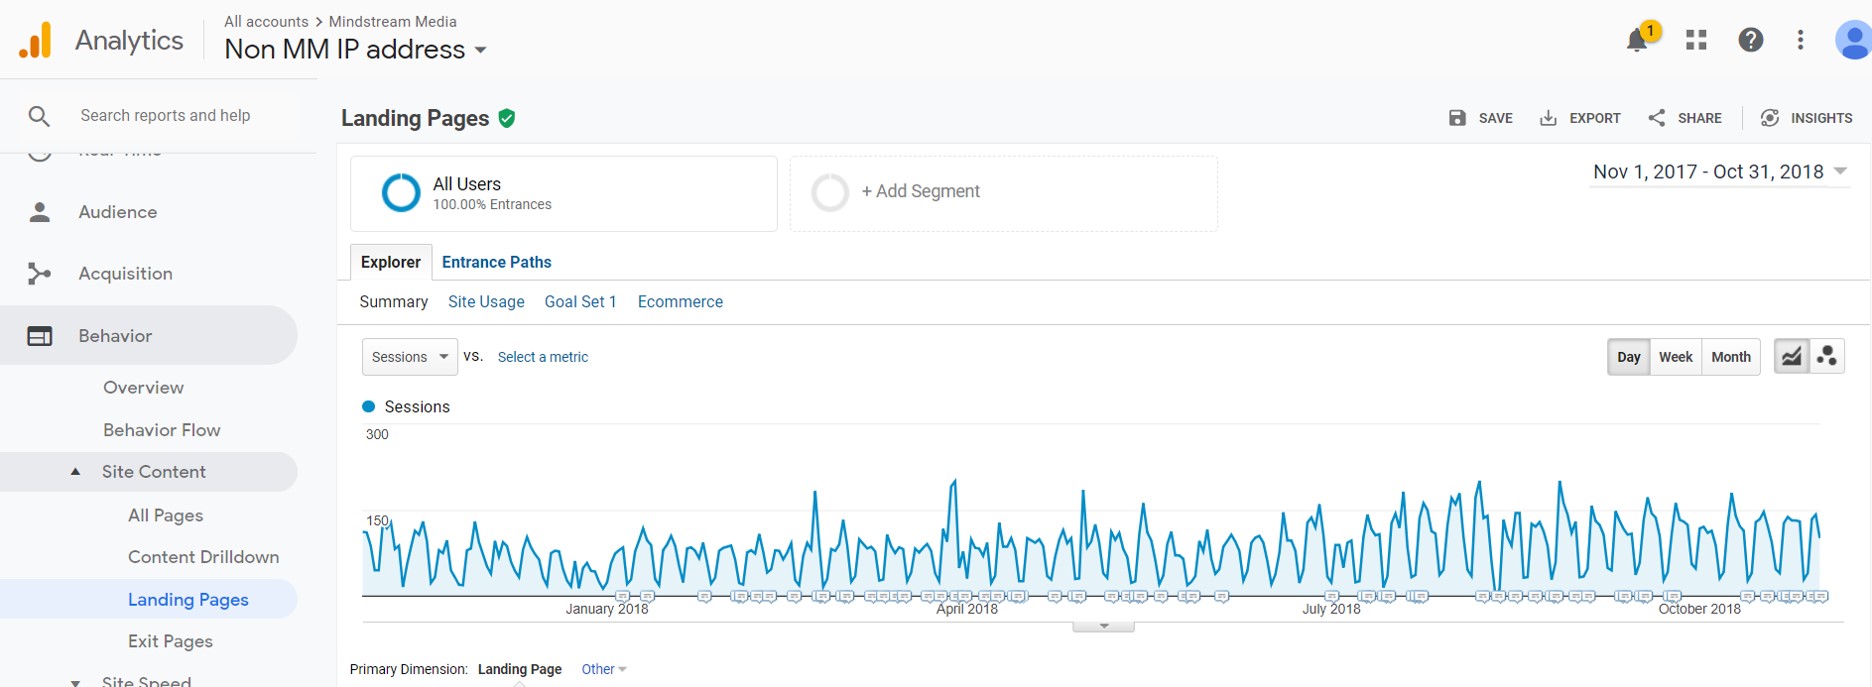Collapse the Site Content section
The width and height of the screenshot is (1872, 687).
[x=76, y=472]
